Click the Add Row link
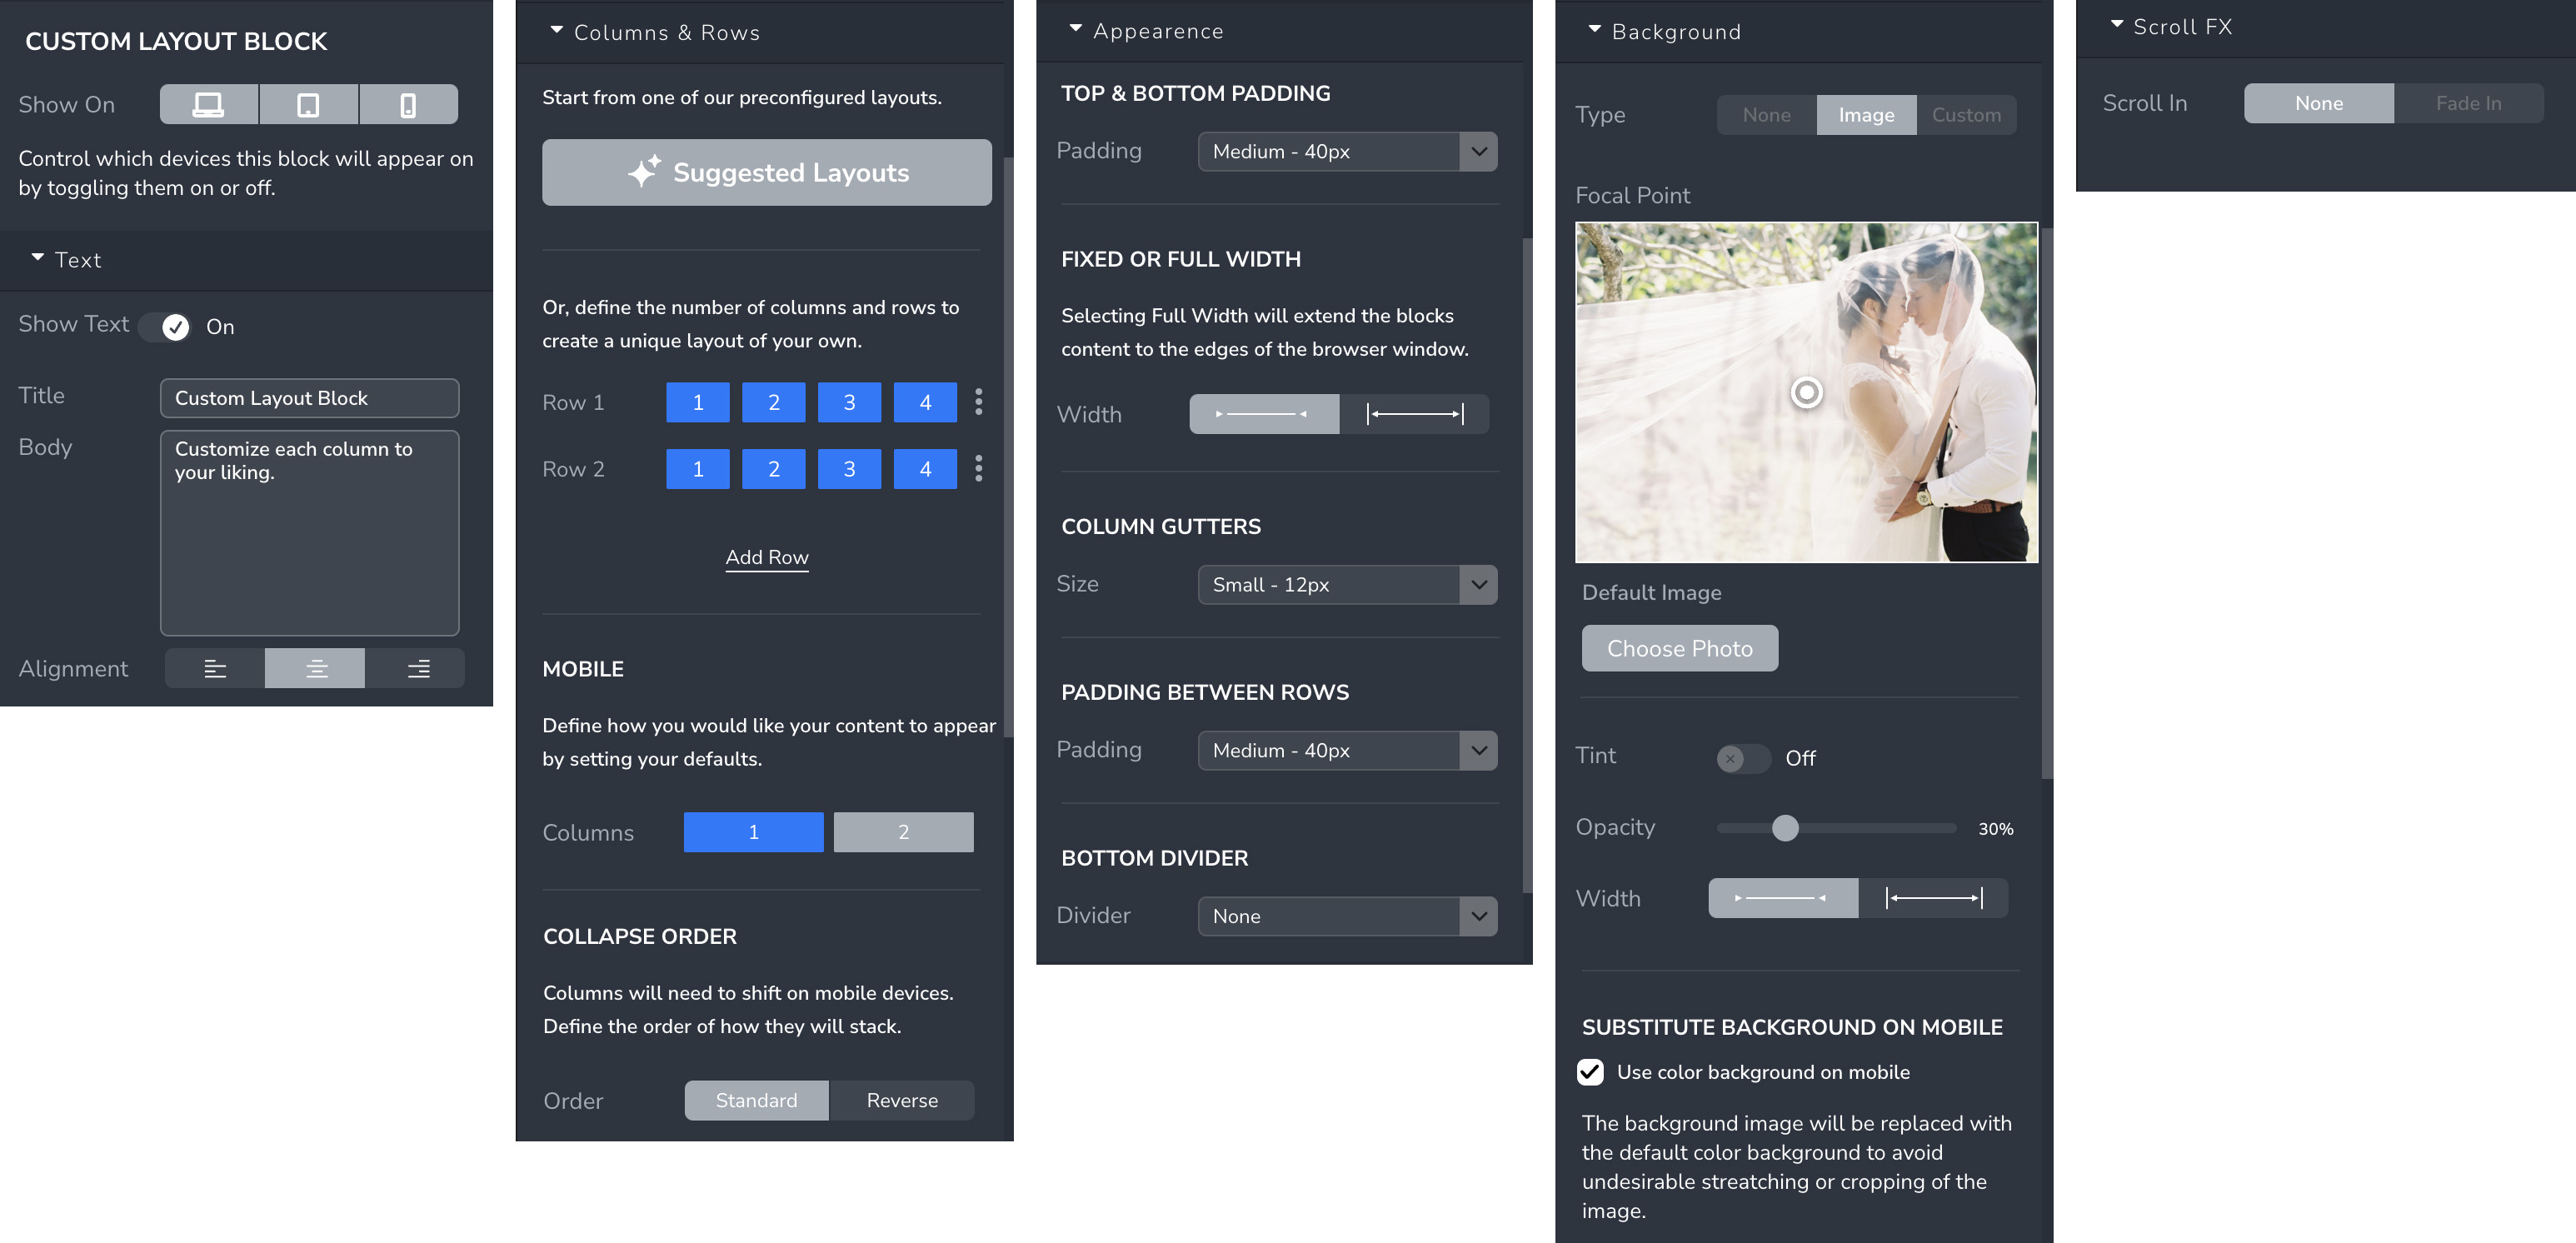This screenshot has height=1243, width=2576. [x=767, y=557]
